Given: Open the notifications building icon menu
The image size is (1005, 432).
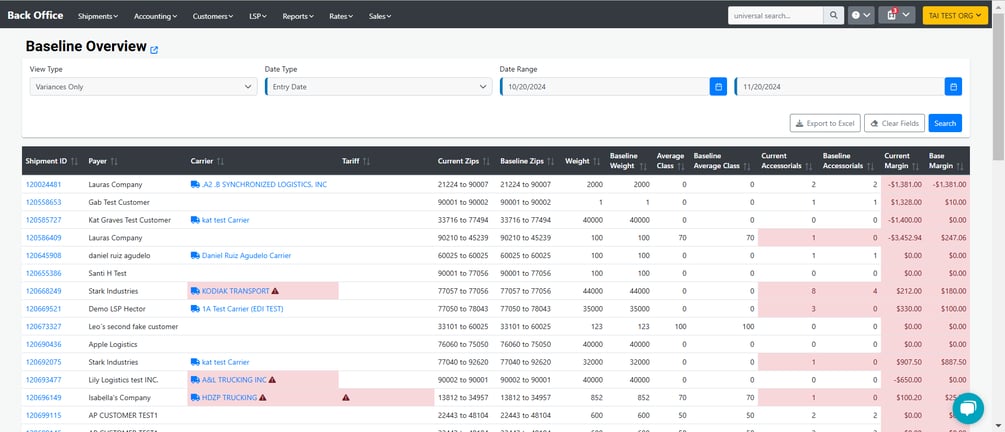Looking at the screenshot, I should pos(896,15).
